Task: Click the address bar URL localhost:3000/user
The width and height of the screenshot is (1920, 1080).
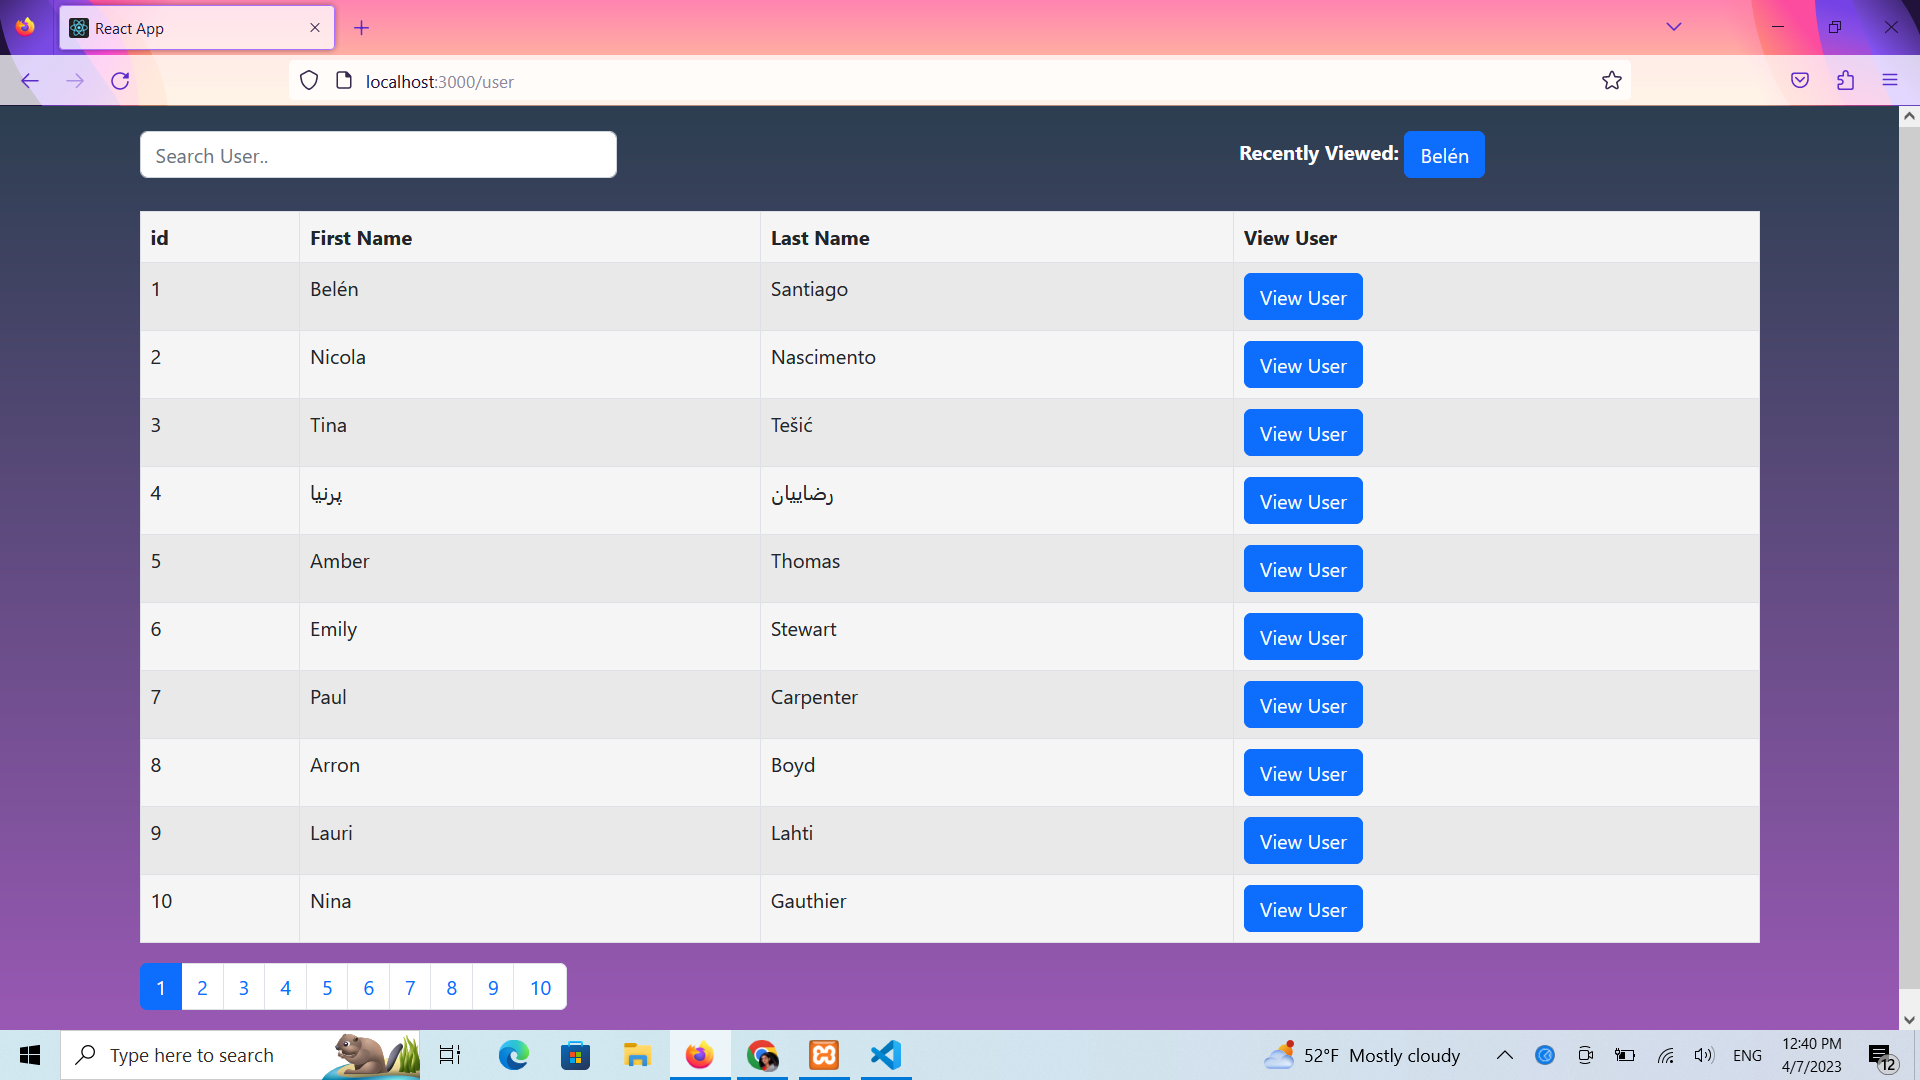Action: click(x=440, y=81)
